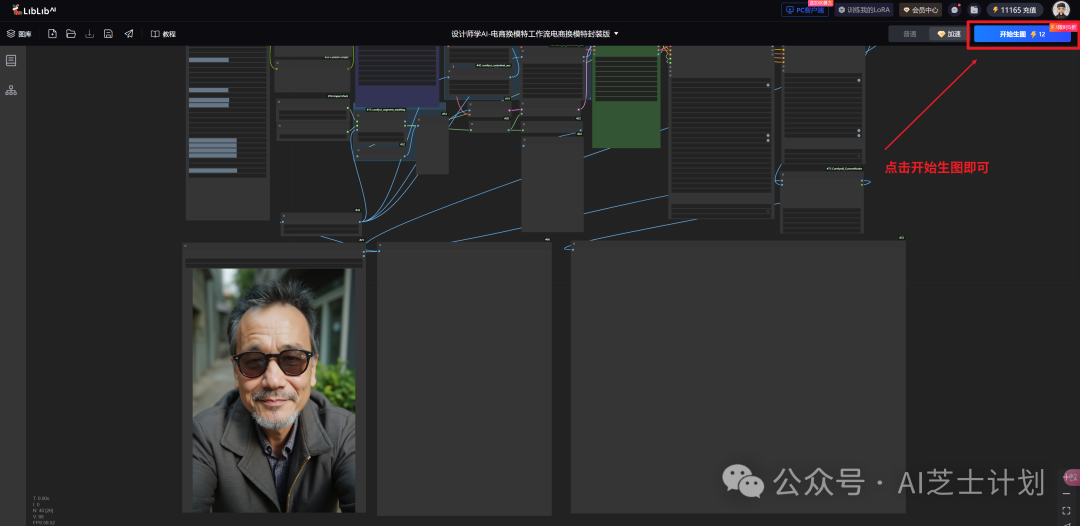Create a new workflow file
The image size is (1080, 526).
pyautogui.click(x=52, y=34)
